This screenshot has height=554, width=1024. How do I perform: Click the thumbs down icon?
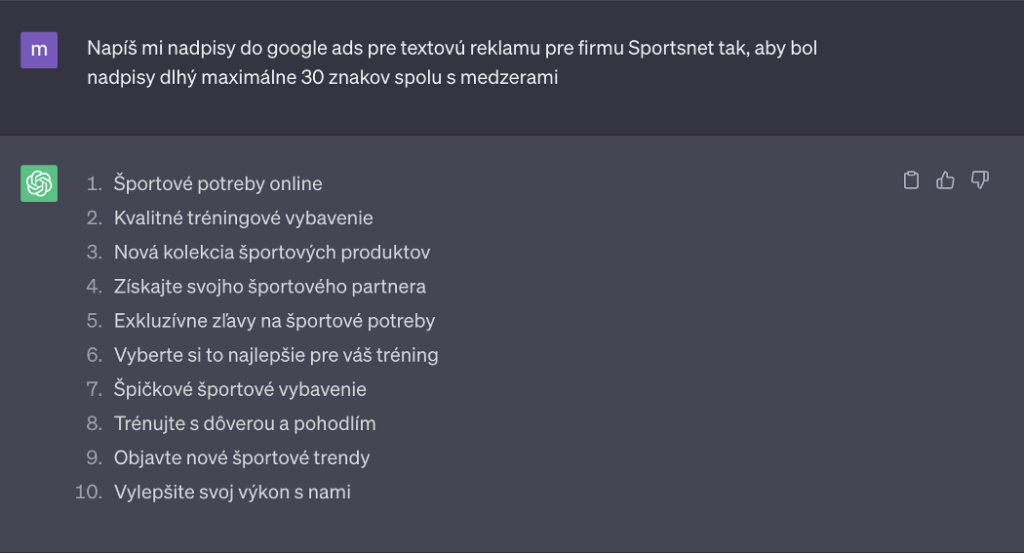(x=980, y=180)
